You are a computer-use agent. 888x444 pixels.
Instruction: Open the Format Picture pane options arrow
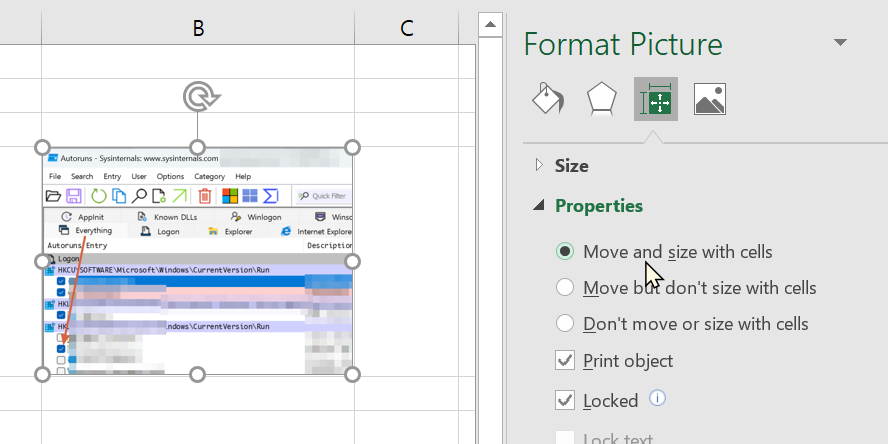pyautogui.click(x=840, y=42)
